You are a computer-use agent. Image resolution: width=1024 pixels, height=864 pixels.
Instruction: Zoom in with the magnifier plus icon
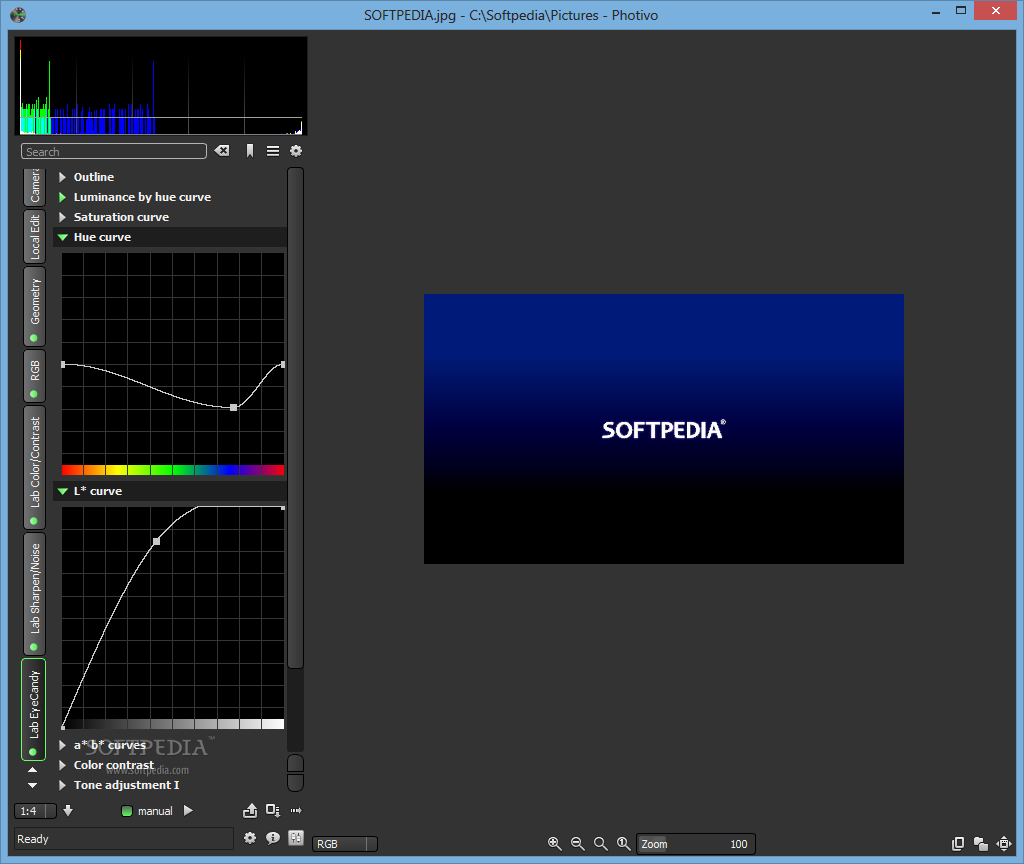coord(554,844)
